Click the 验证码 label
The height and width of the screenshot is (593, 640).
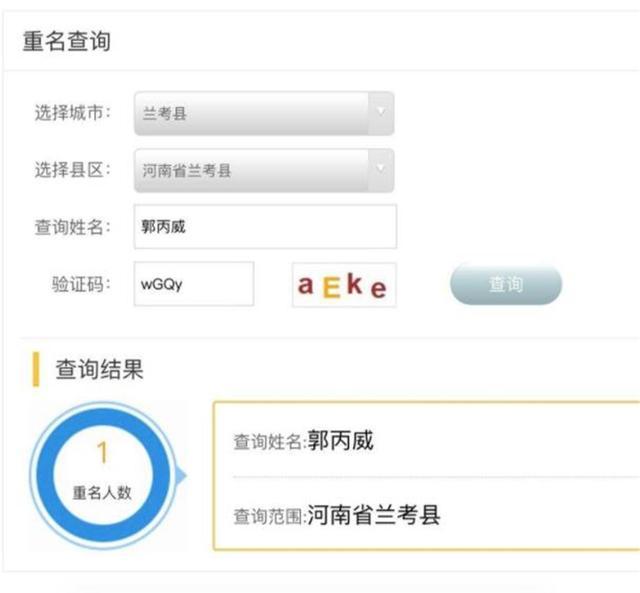point(81,284)
